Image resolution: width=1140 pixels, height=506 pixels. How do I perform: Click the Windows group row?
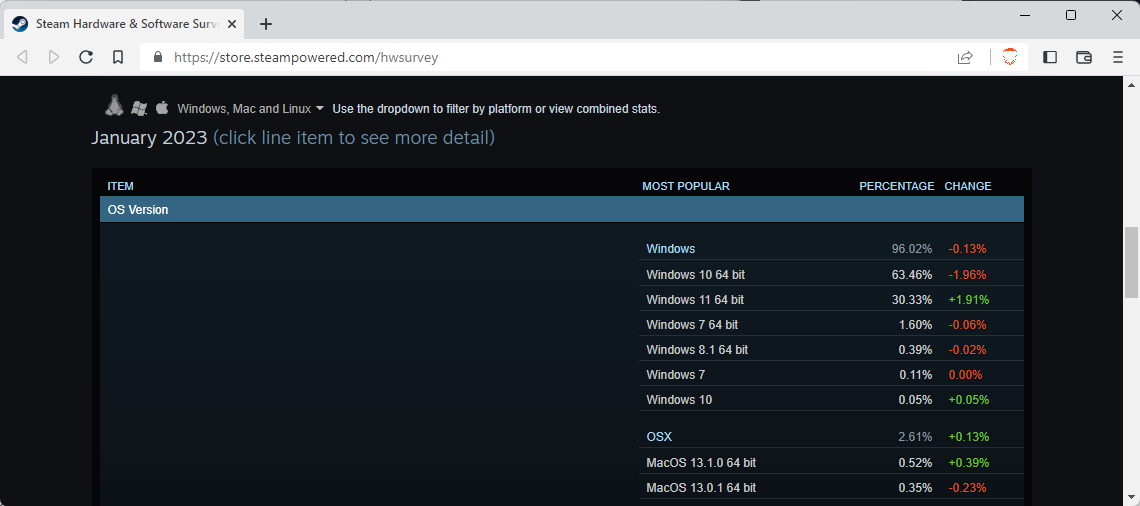coord(831,249)
